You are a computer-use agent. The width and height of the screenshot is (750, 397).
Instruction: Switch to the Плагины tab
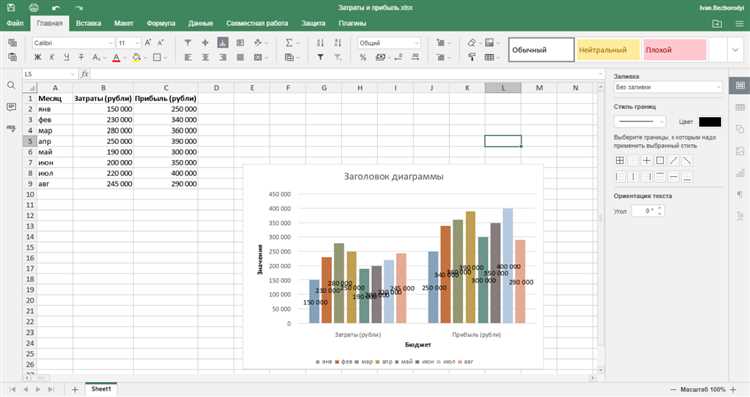[353, 23]
